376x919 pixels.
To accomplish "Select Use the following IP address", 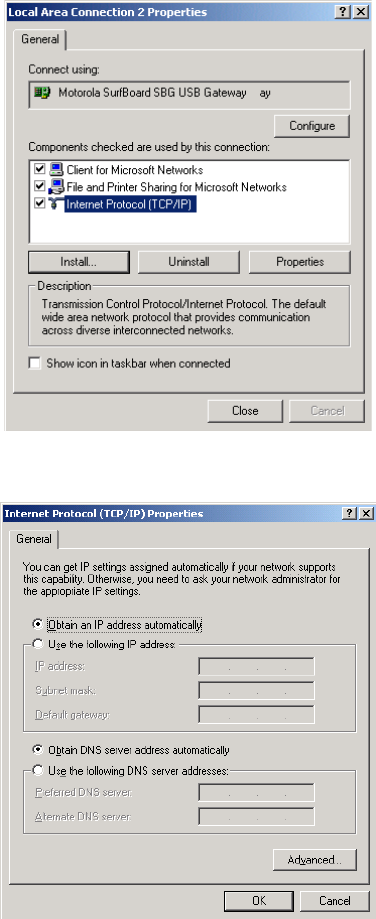I will [38, 644].
